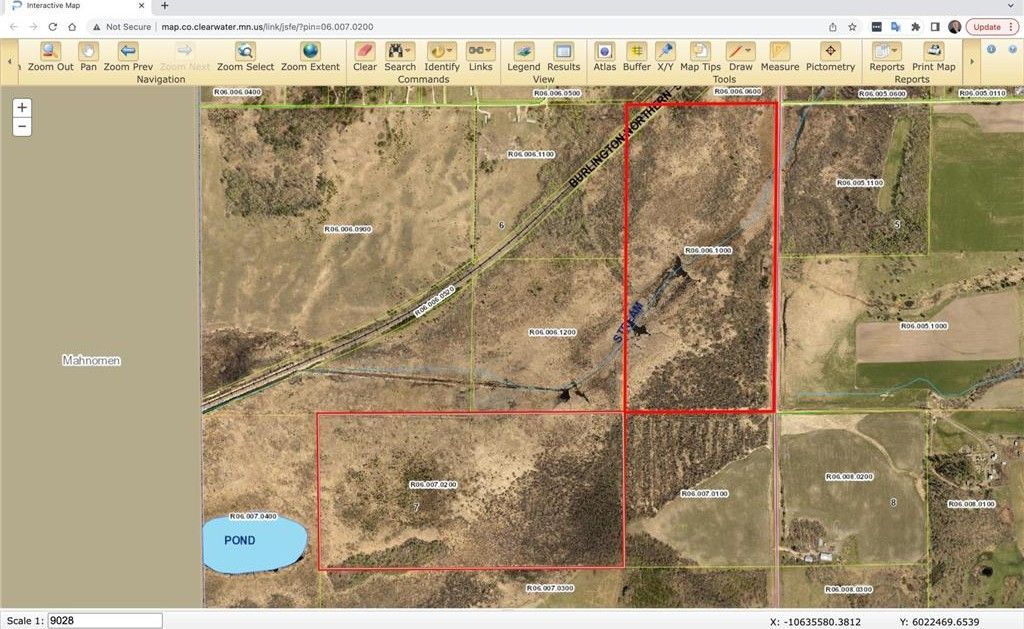Expand the Update dropdown in the browser

coord(991,27)
